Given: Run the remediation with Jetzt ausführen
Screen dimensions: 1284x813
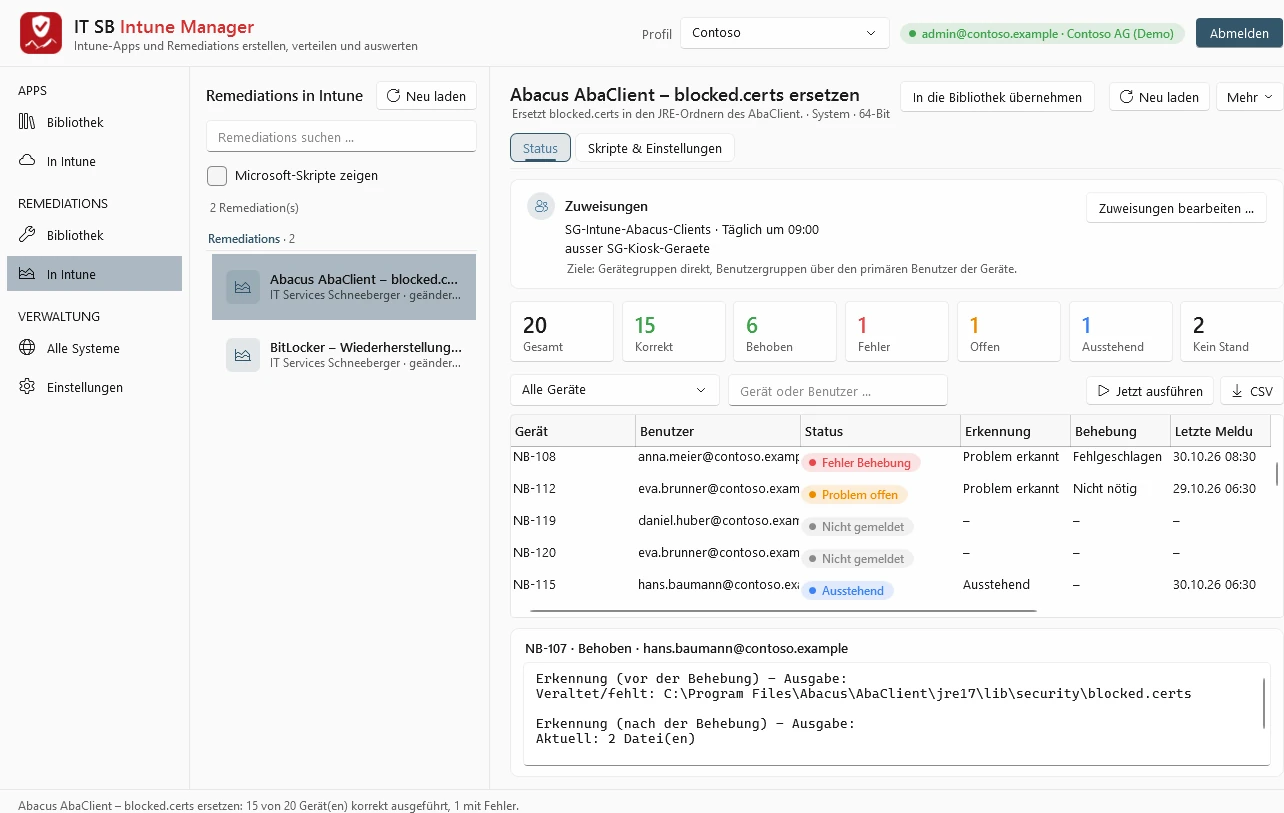Looking at the screenshot, I should (1151, 391).
